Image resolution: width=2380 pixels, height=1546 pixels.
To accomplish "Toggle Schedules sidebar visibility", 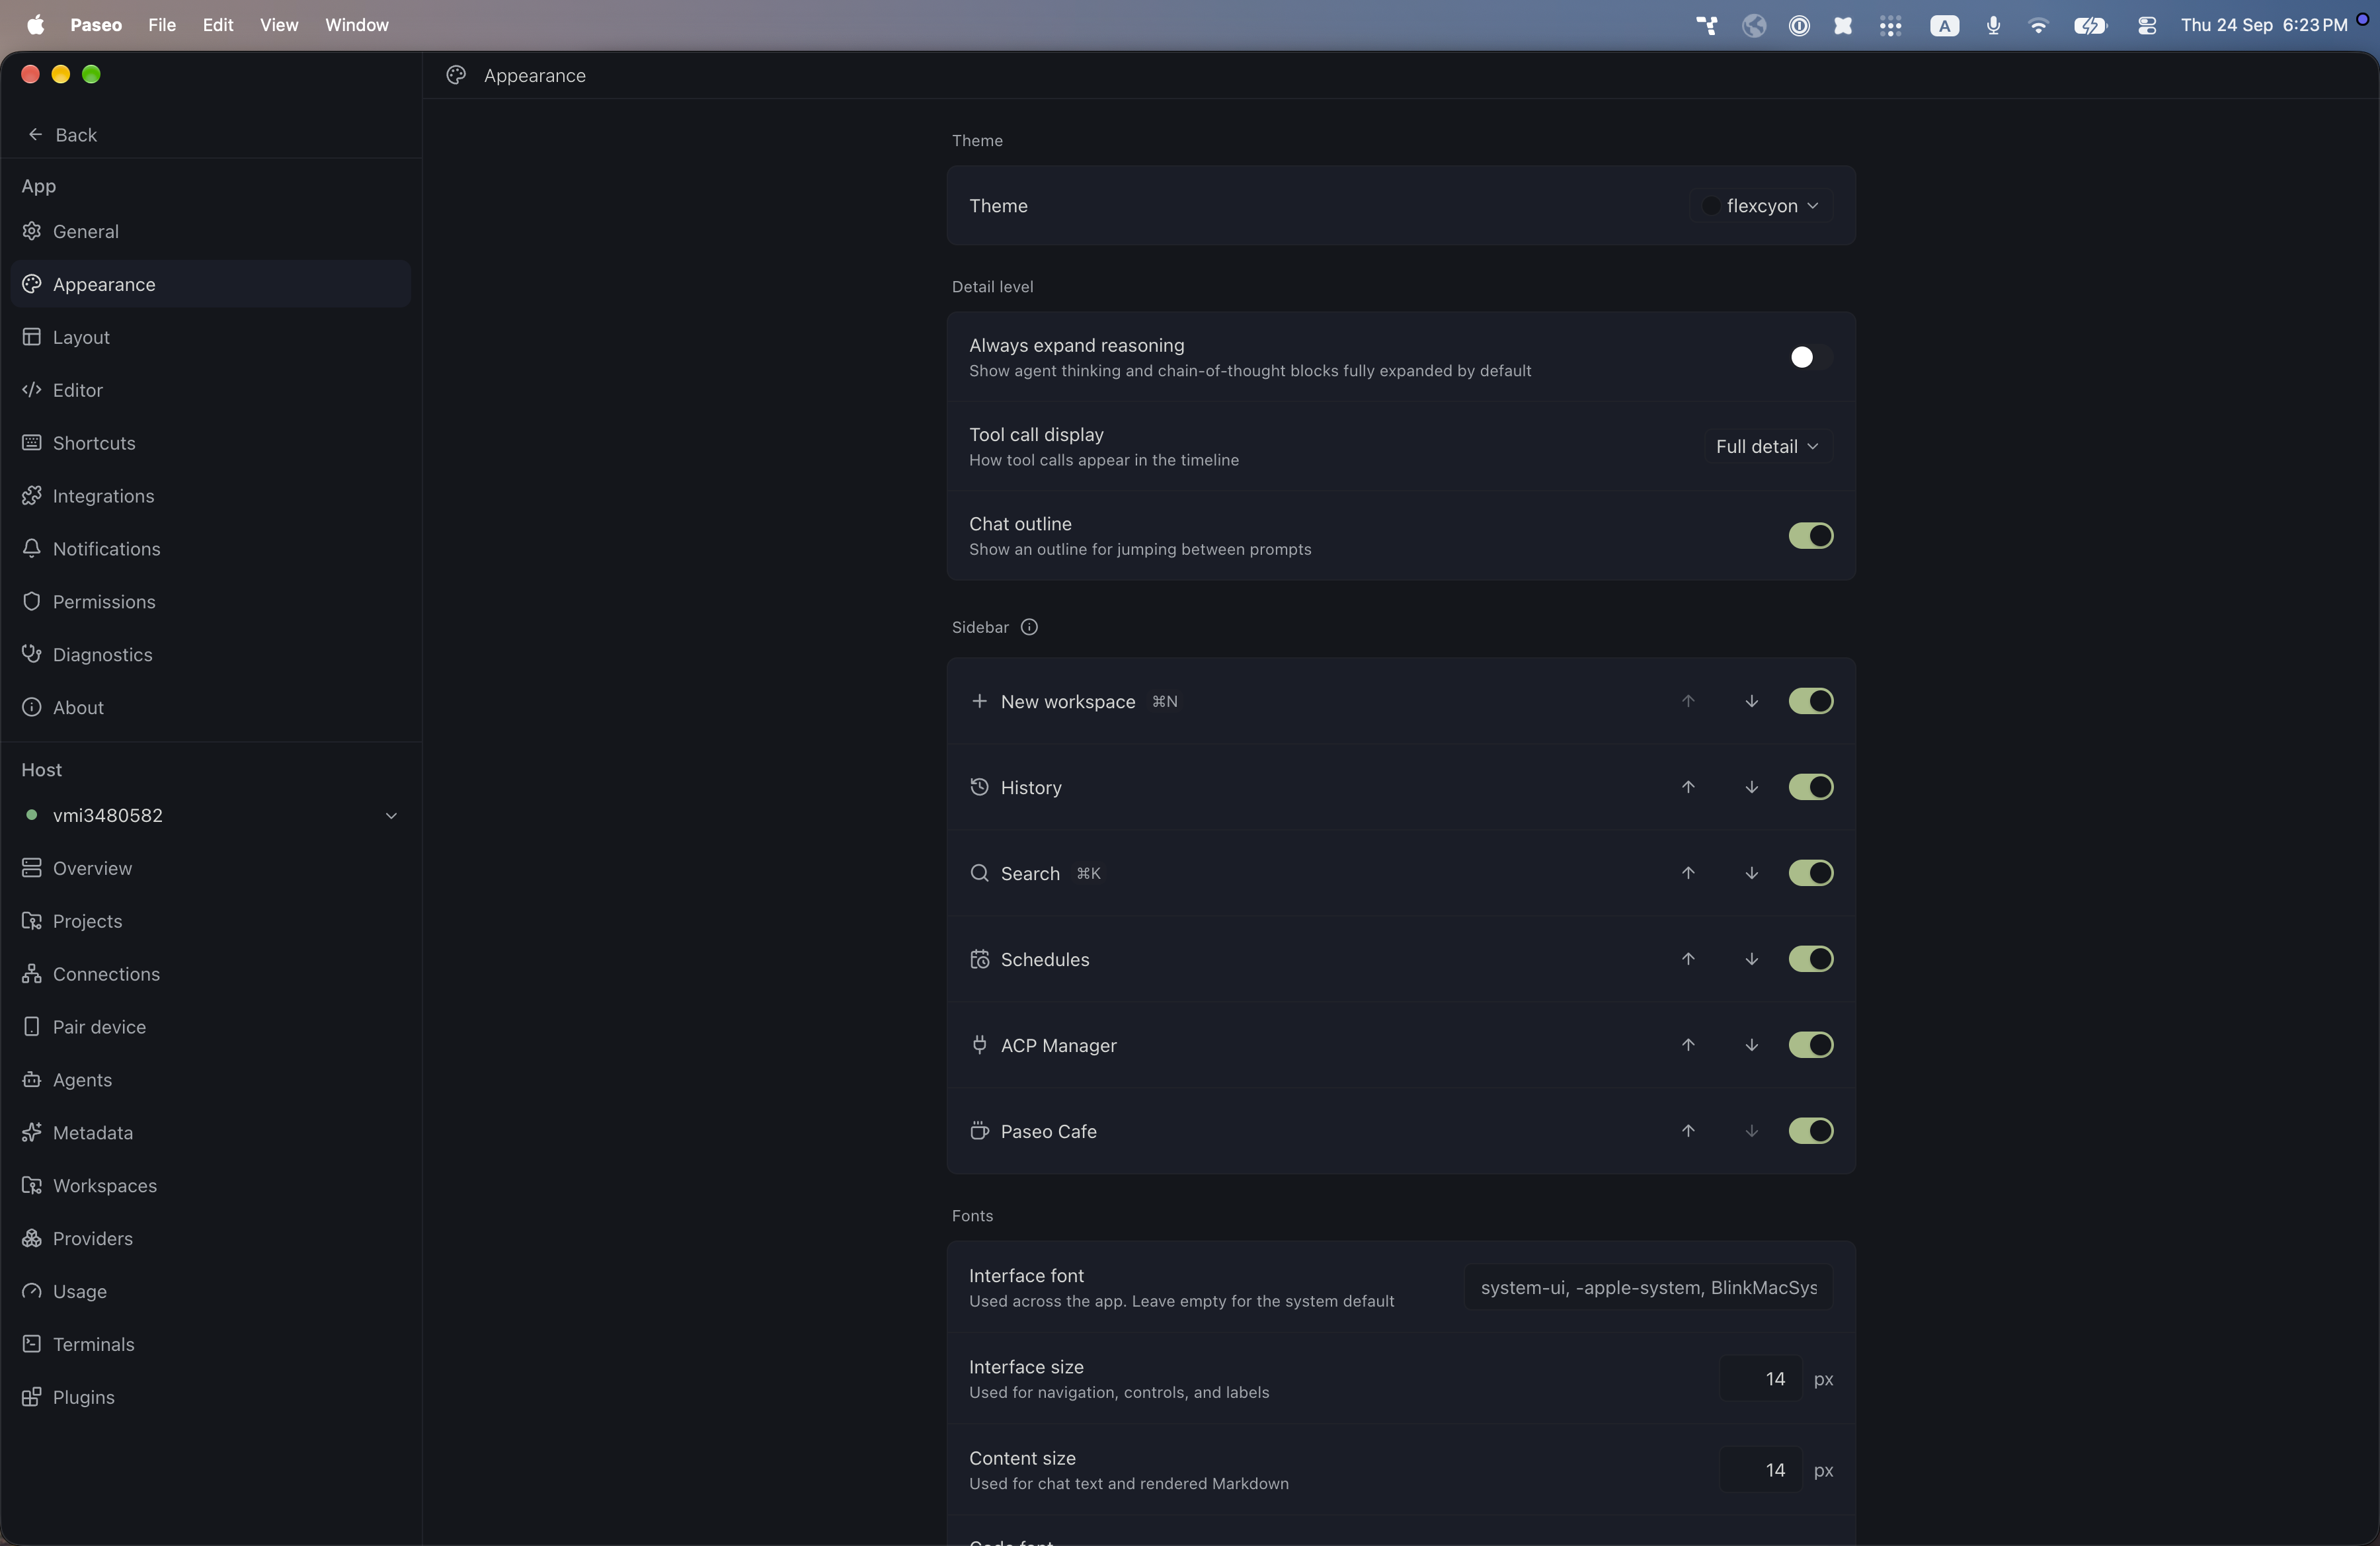I will tap(1810, 959).
